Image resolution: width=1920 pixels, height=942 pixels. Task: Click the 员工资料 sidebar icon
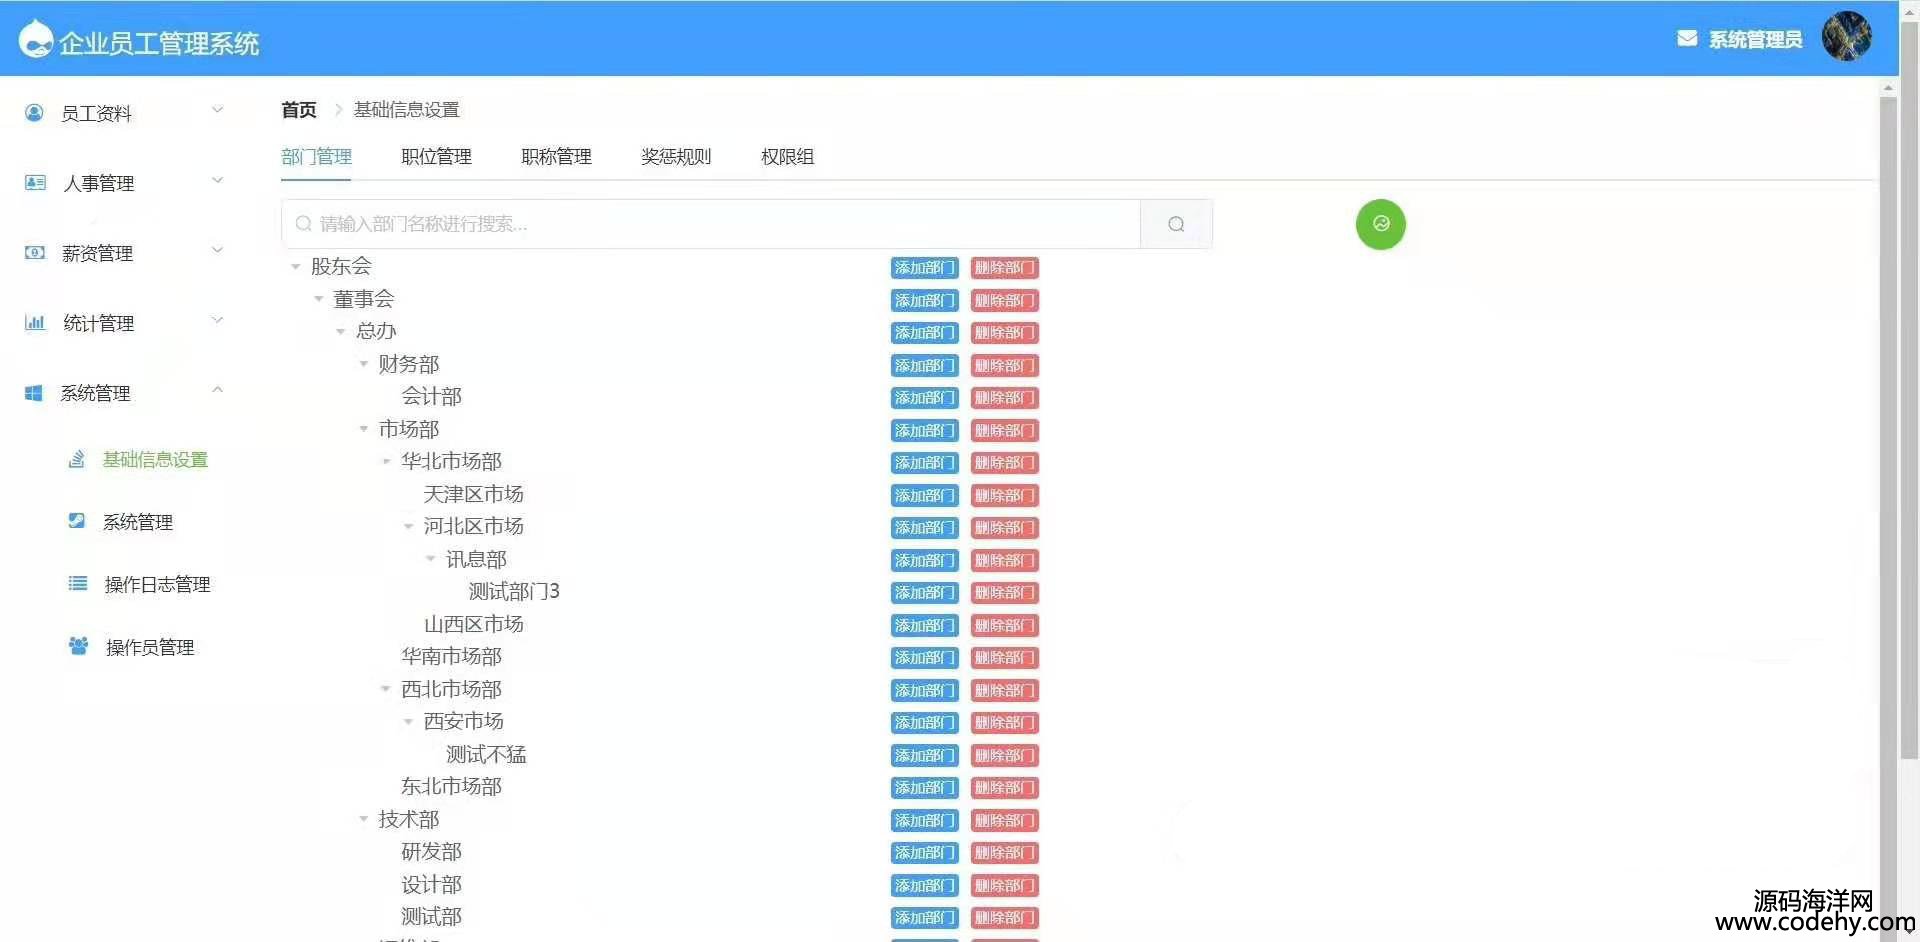34,113
